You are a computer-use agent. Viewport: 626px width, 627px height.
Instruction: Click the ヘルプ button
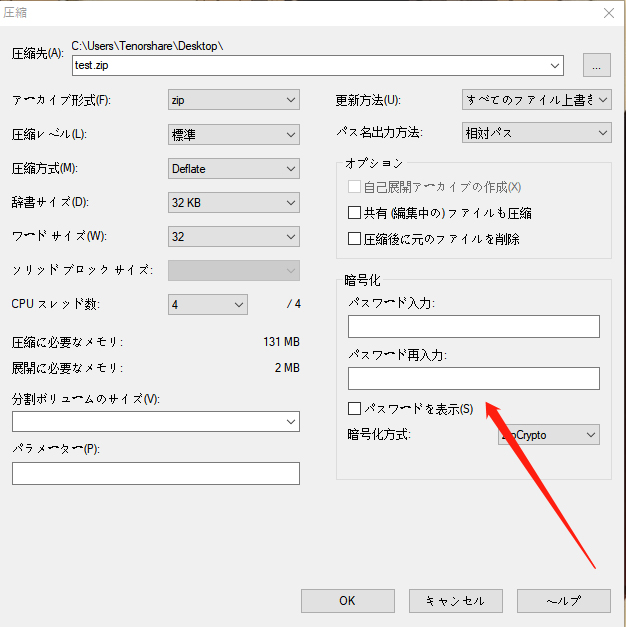[x=564, y=601]
